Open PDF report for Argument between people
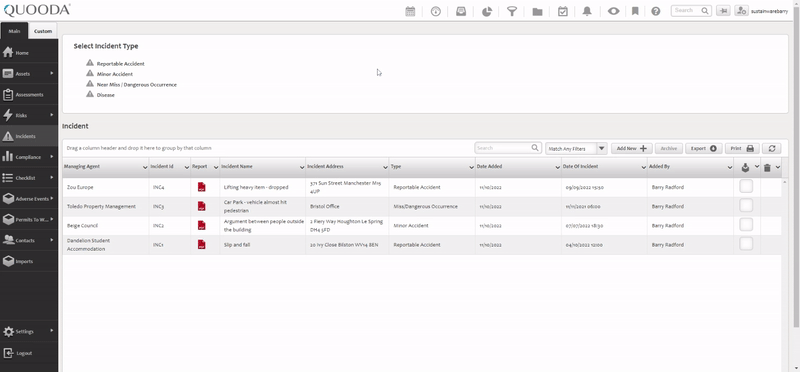 pyautogui.click(x=202, y=225)
